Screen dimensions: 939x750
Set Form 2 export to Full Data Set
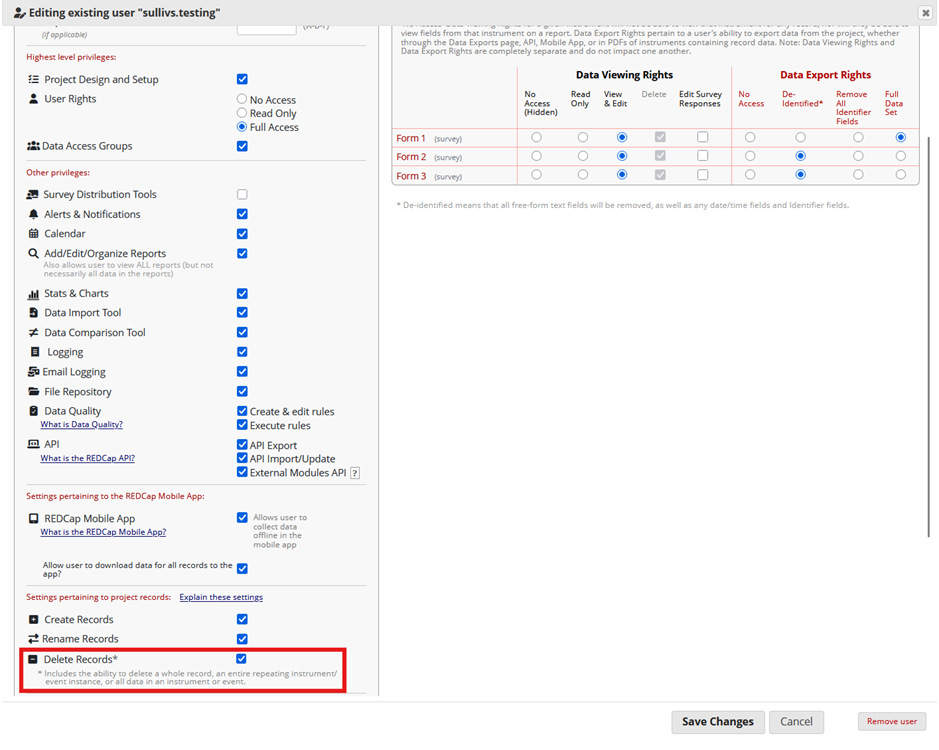pyautogui.click(x=901, y=157)
